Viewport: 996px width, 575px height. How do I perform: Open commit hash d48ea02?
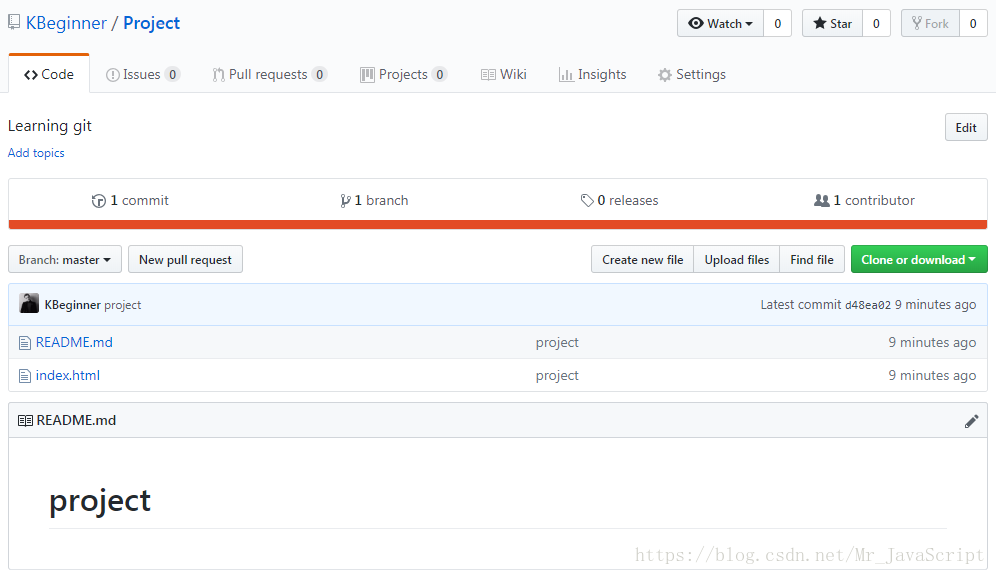point(868,305)
